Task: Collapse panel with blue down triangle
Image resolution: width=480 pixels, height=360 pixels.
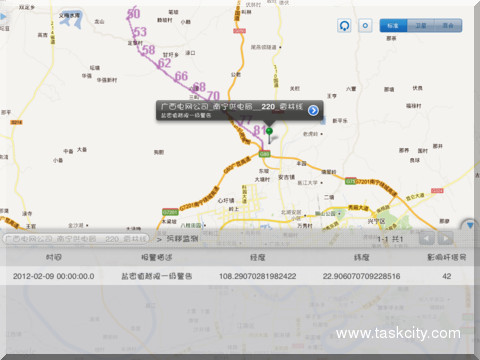Action: pyautogui.click(x=470, y=226)
